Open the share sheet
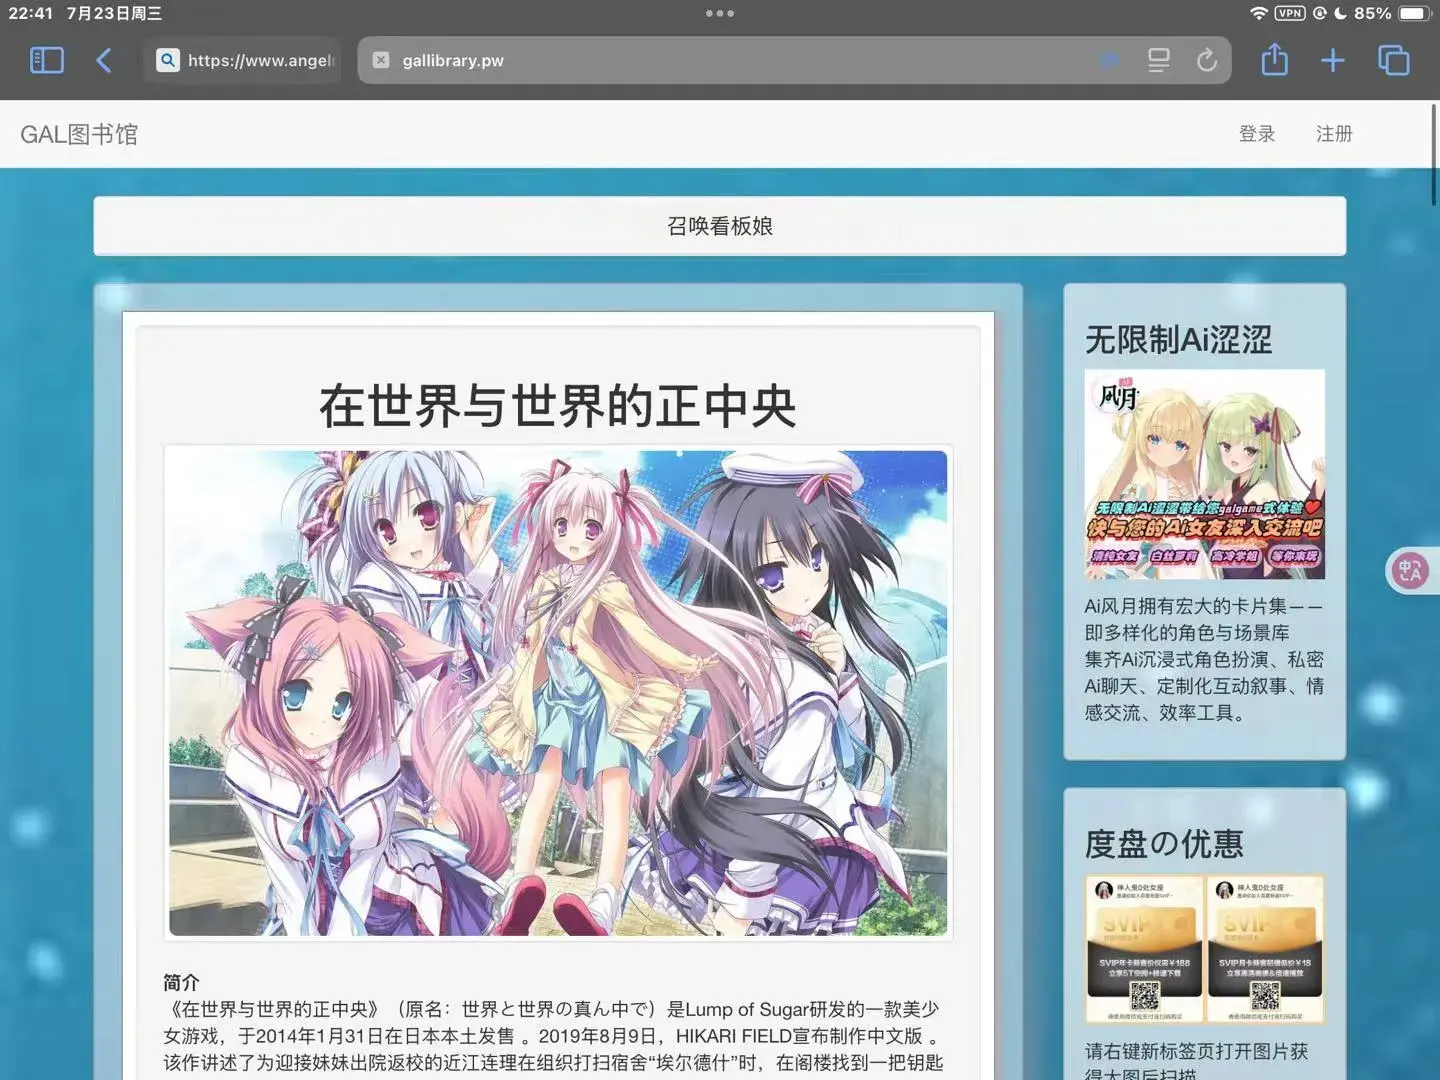The width and height of the screenshot is (1440, 1080). (x=1274, y=59)
